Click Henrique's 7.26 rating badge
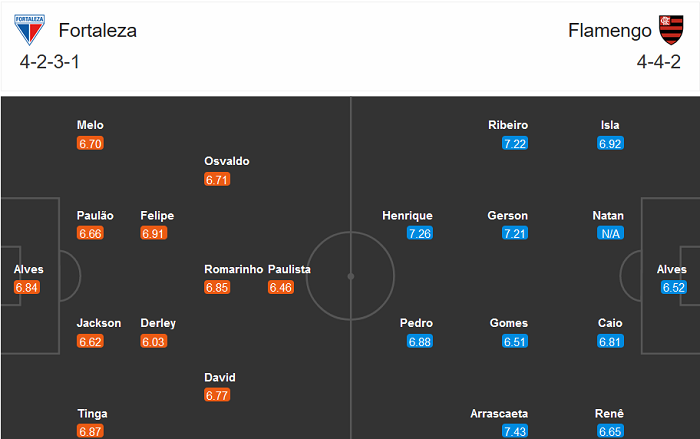Viewport: 700px width, 439px height. pyautogui.click(x=420, y=233)
